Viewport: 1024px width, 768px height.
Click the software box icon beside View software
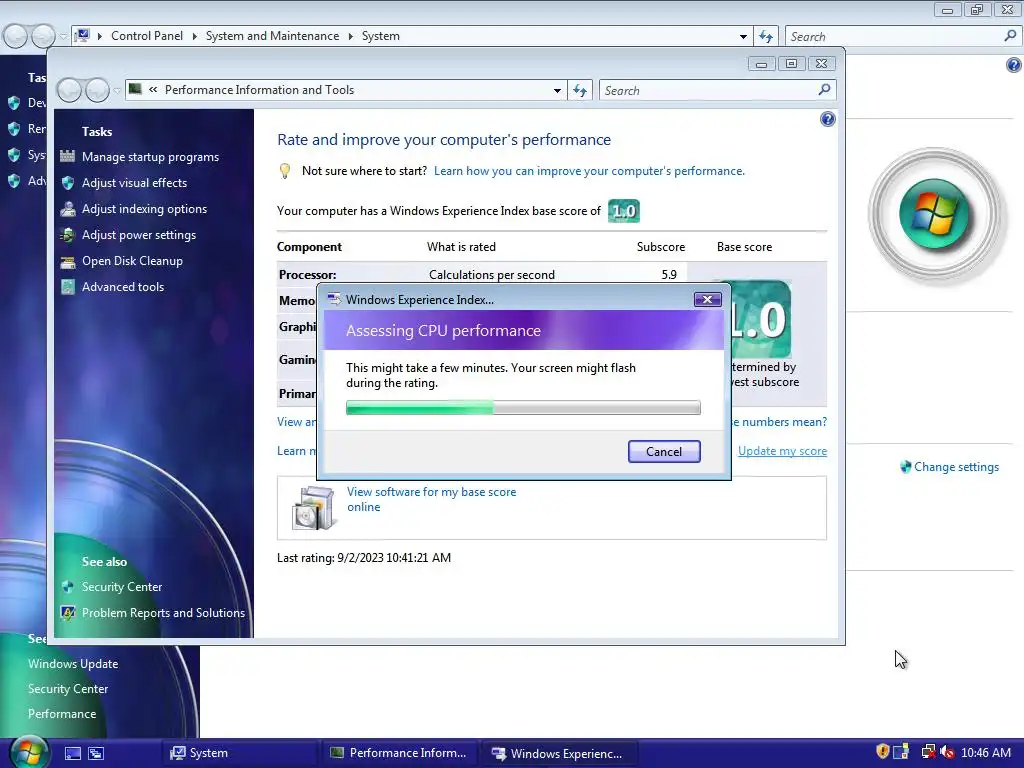(x=313, y=508)
